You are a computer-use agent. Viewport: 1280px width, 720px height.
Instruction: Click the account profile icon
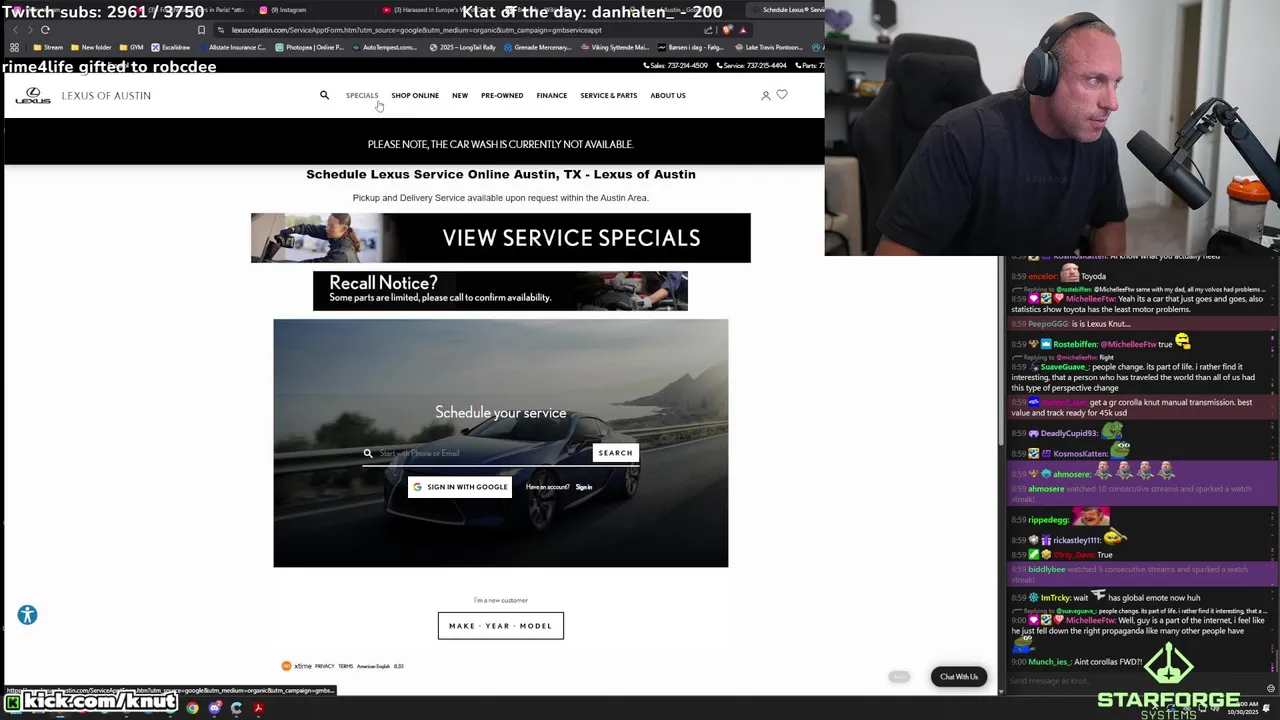tap(766, 95)
